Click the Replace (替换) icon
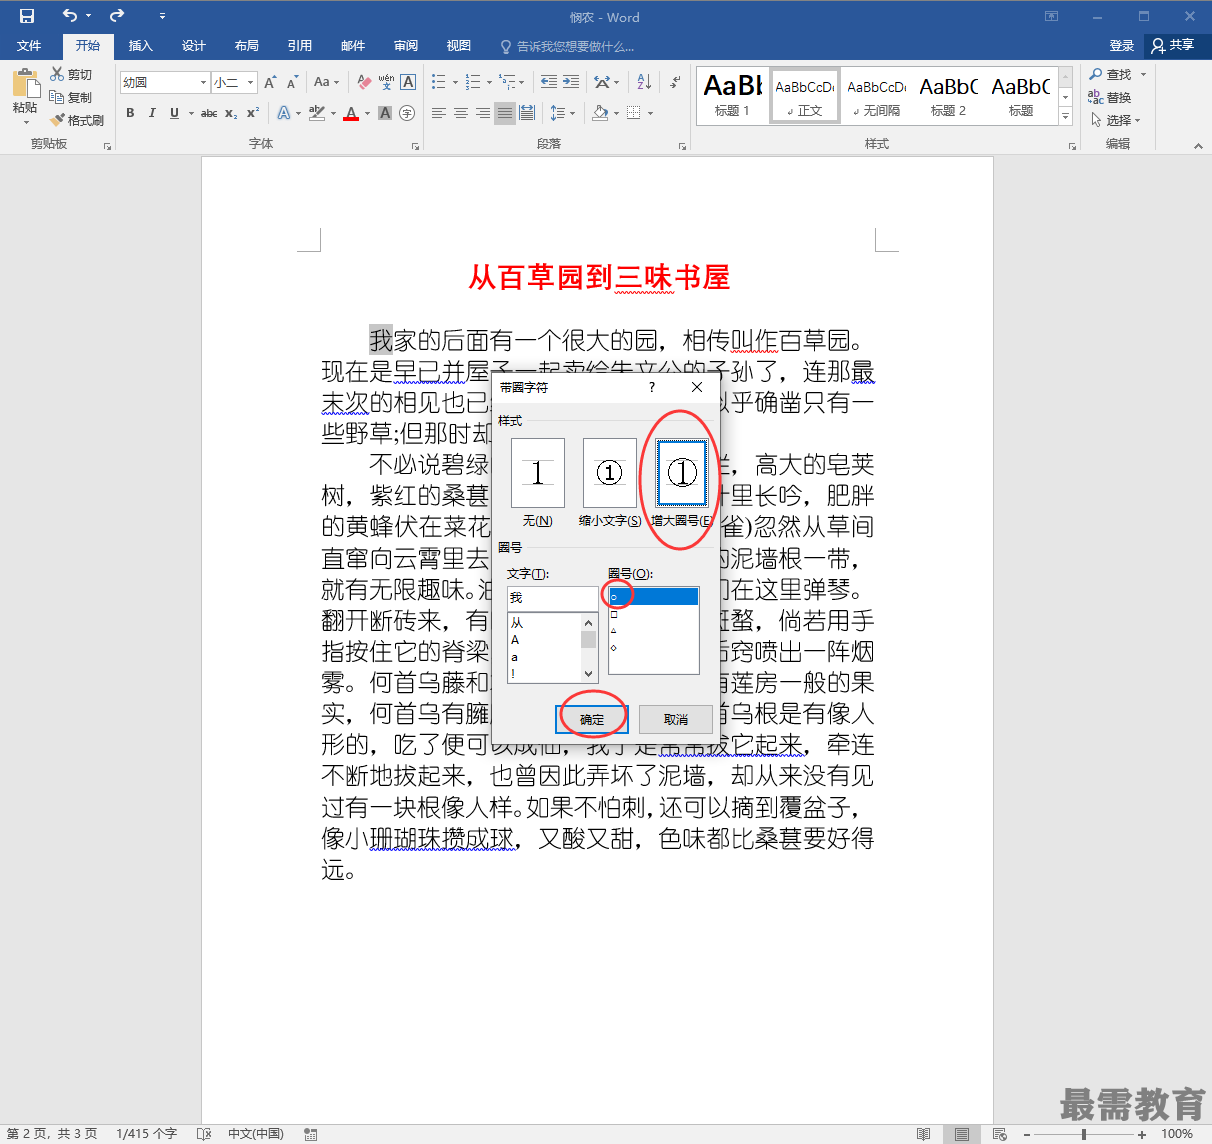This screenshot has width=1212, height=1144. coord(1096,97)
